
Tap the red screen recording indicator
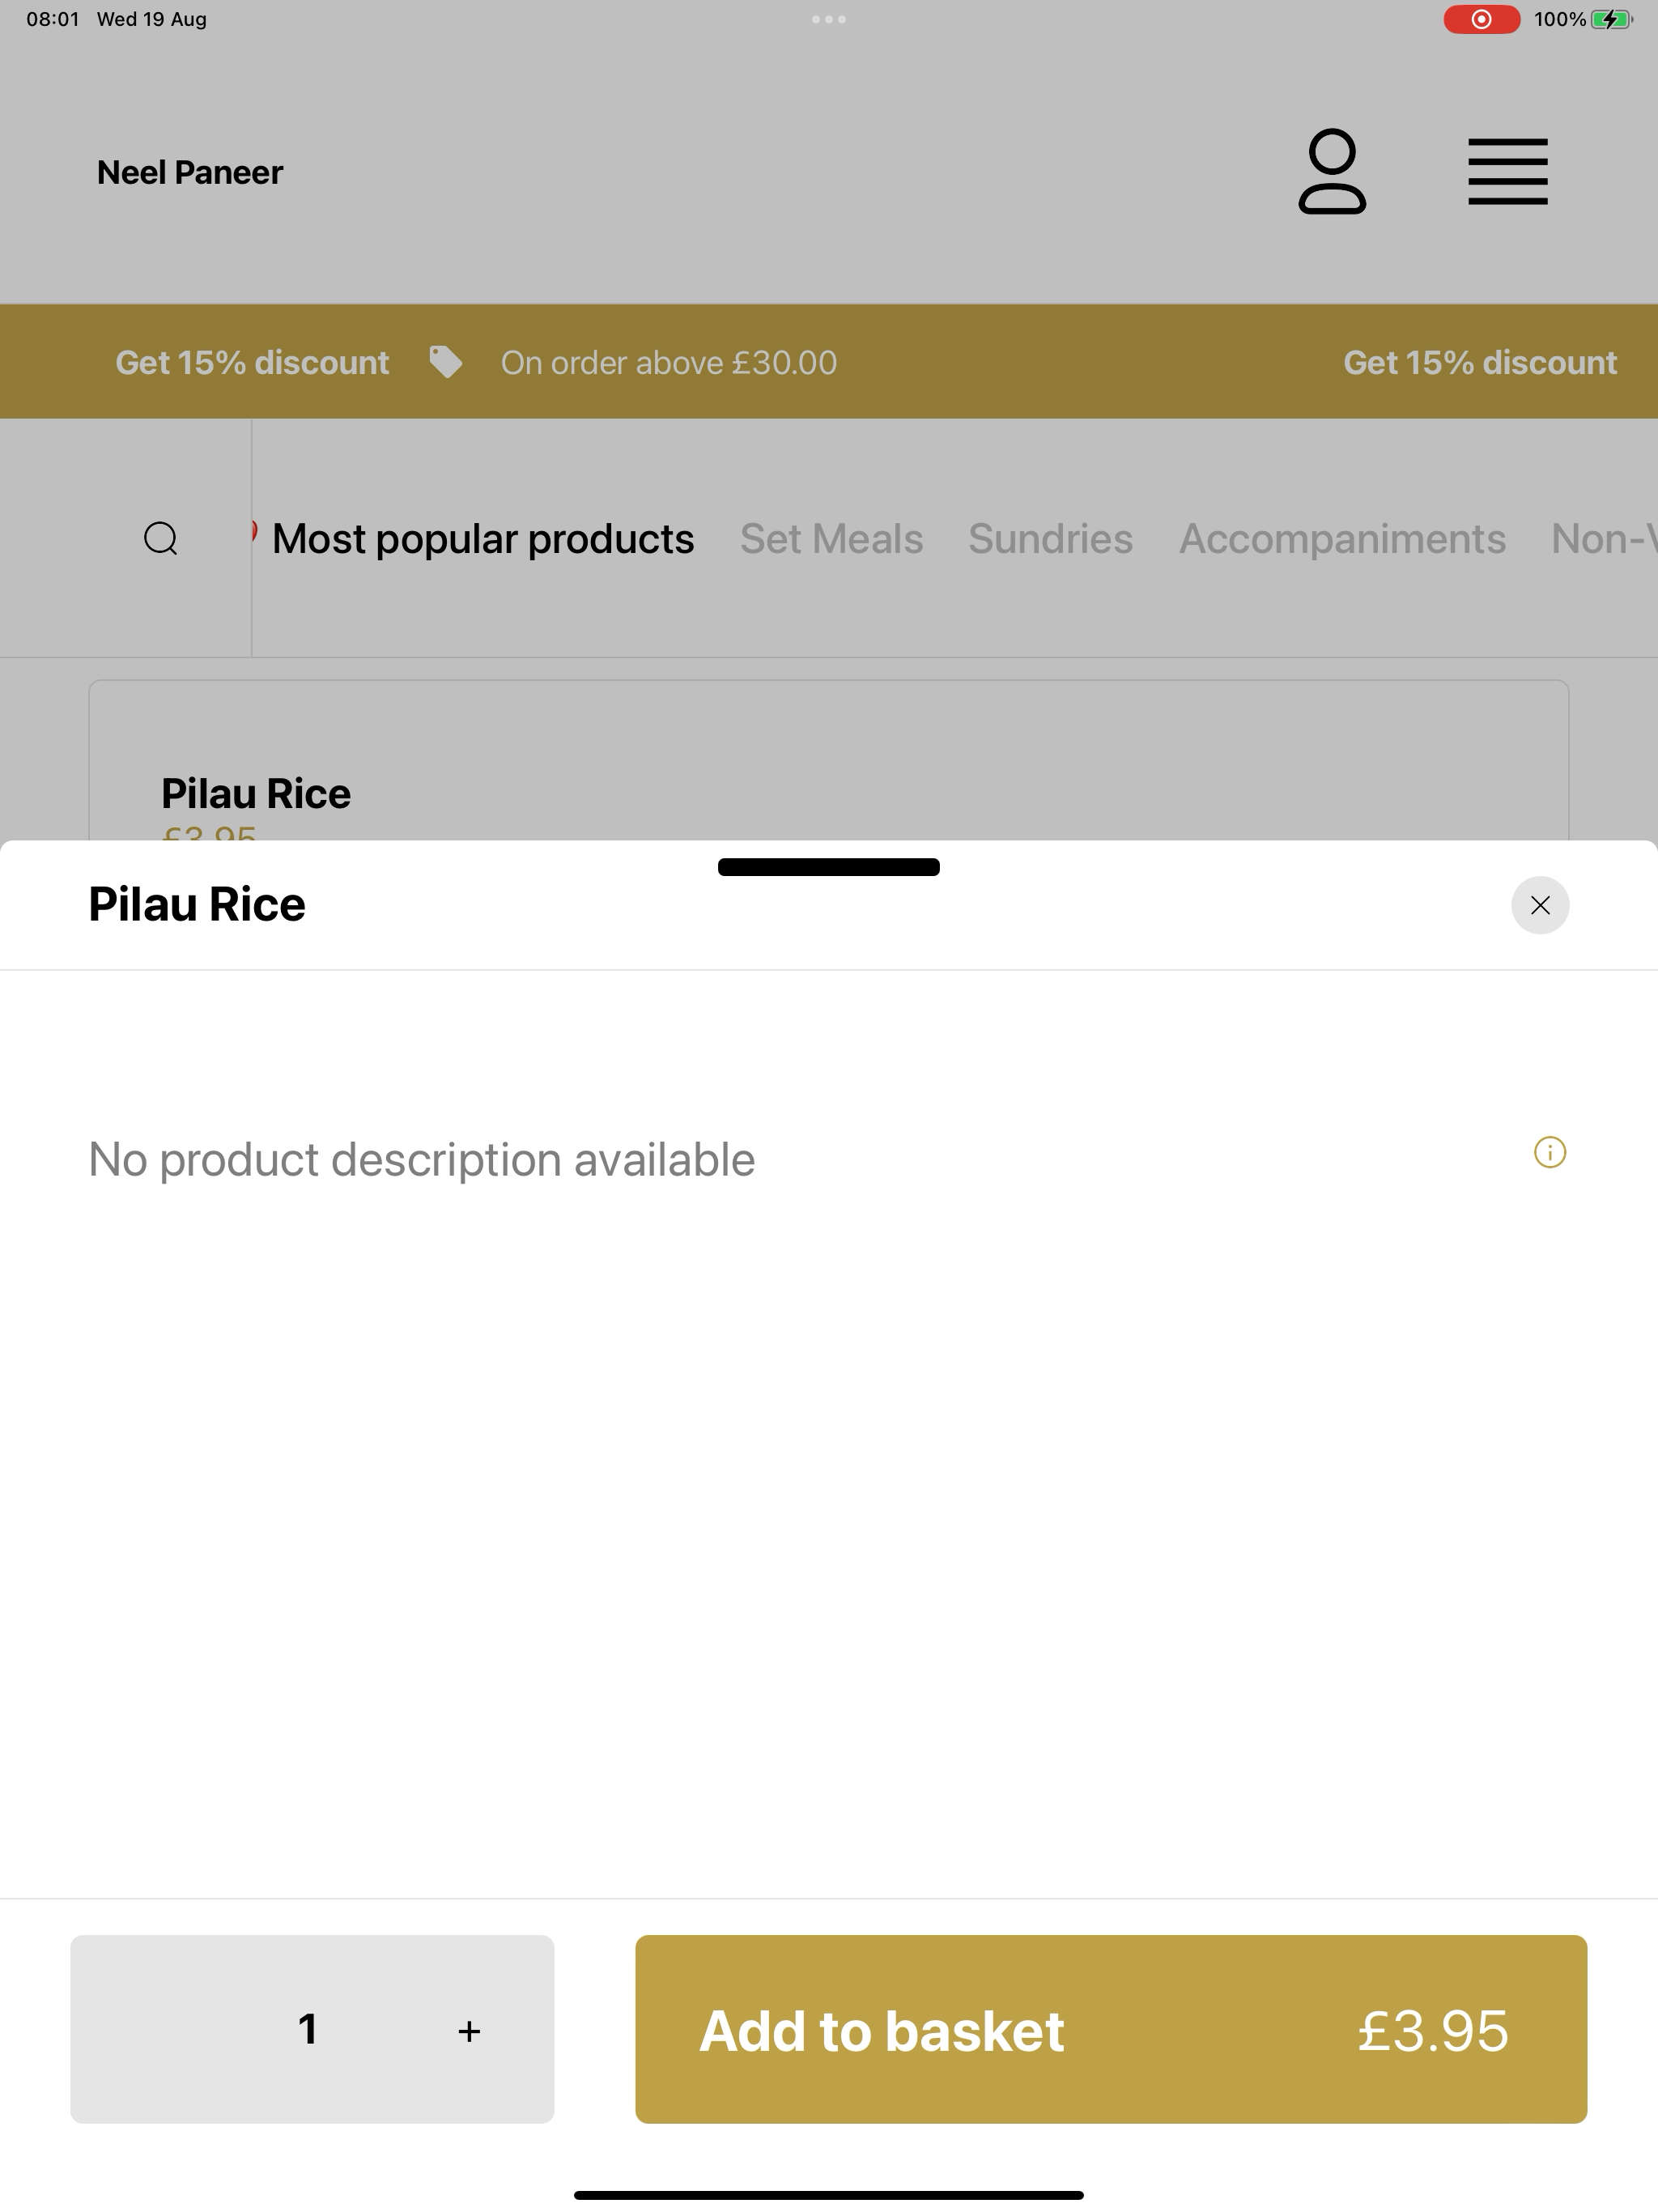(x=1481, y=19)
